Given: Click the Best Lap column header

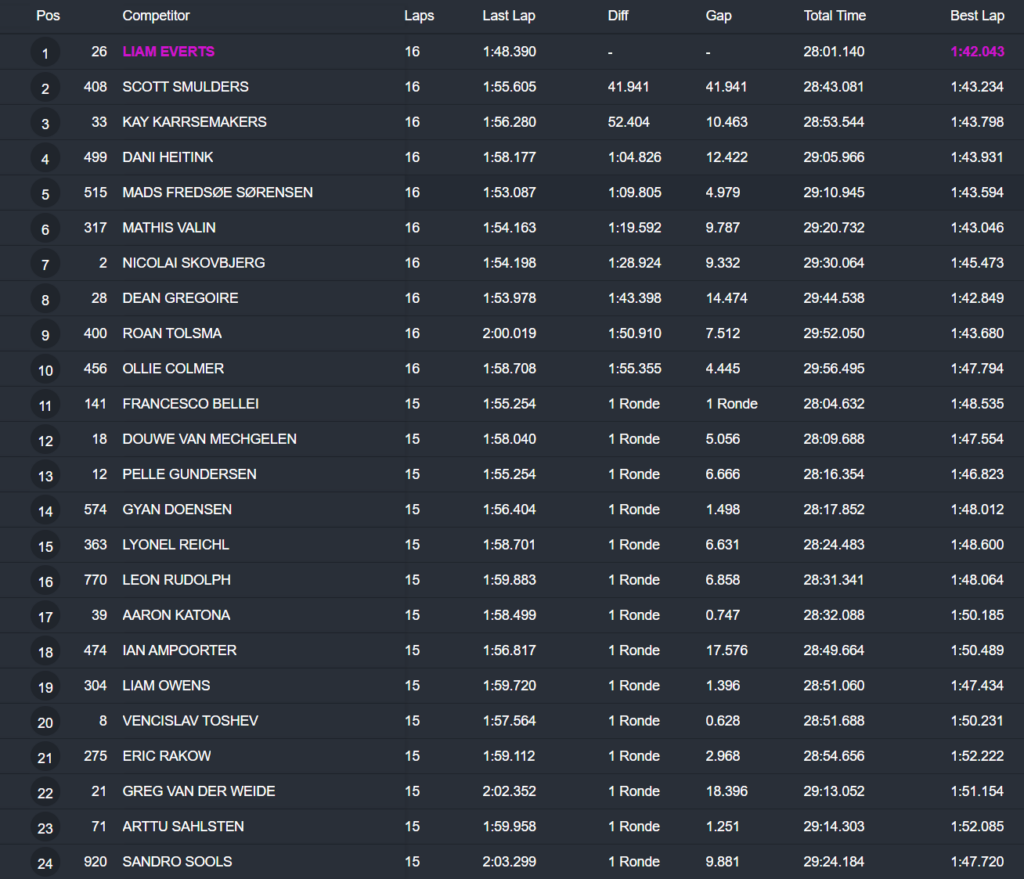Looking at the screenshot, I should tap(977, 16).
